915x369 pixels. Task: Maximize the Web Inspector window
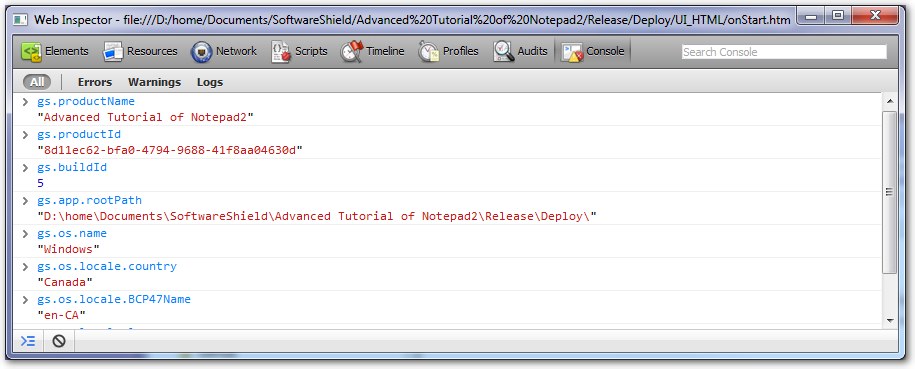point(839,17)
